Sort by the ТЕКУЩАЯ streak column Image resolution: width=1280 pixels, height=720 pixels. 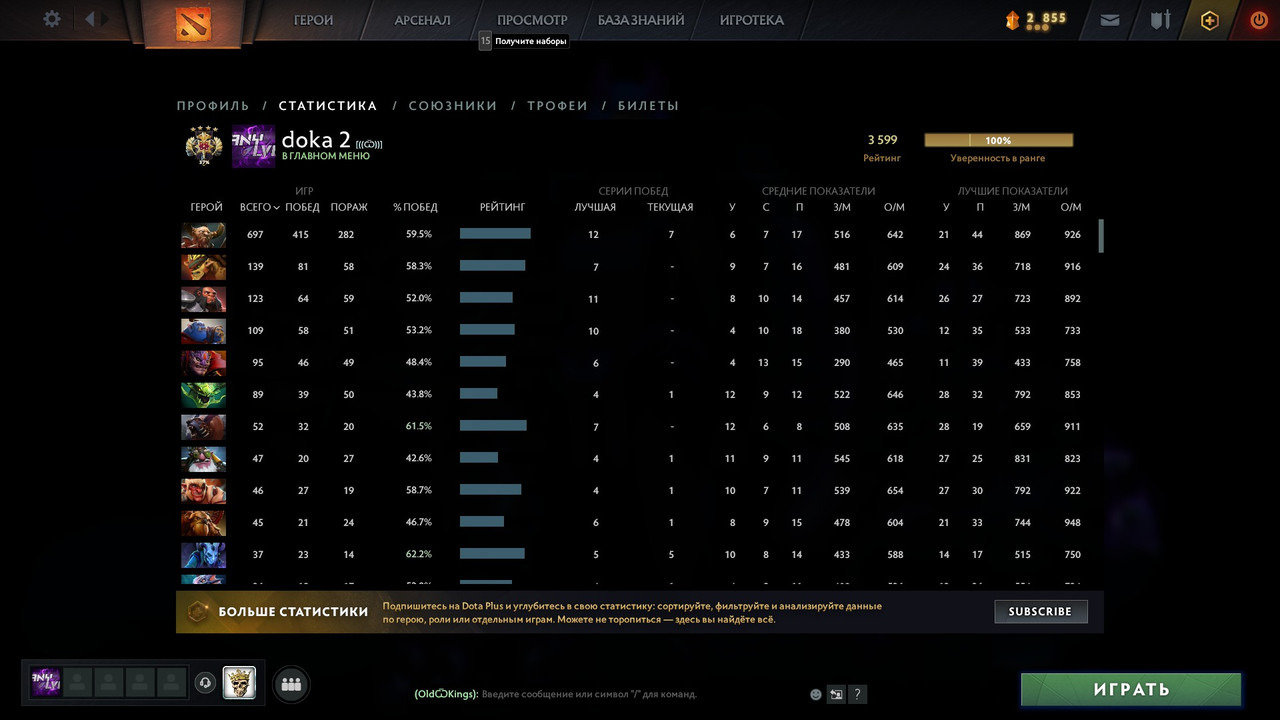(x=670, y=207)
